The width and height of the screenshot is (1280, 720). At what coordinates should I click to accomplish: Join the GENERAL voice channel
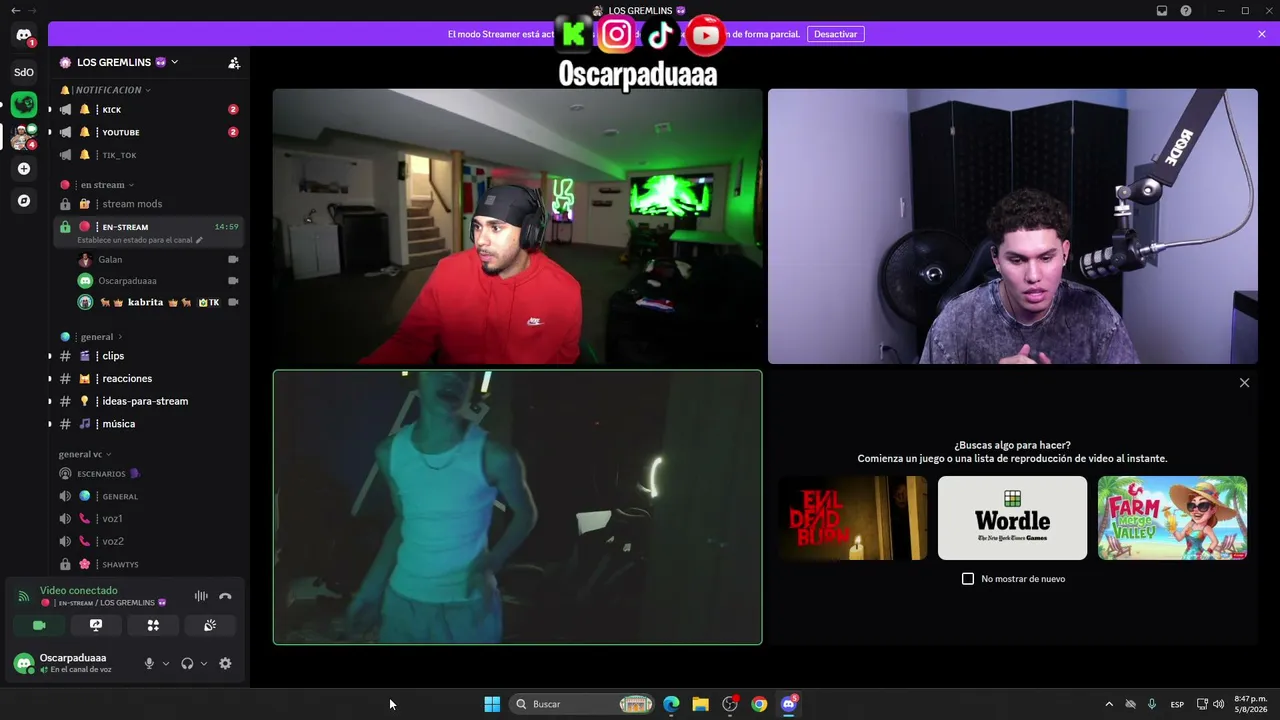149,496
